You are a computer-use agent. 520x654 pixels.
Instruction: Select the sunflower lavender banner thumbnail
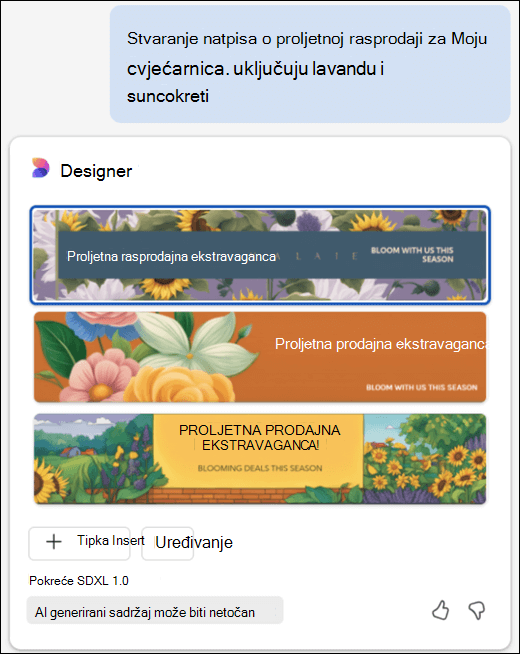coord(260,255)
